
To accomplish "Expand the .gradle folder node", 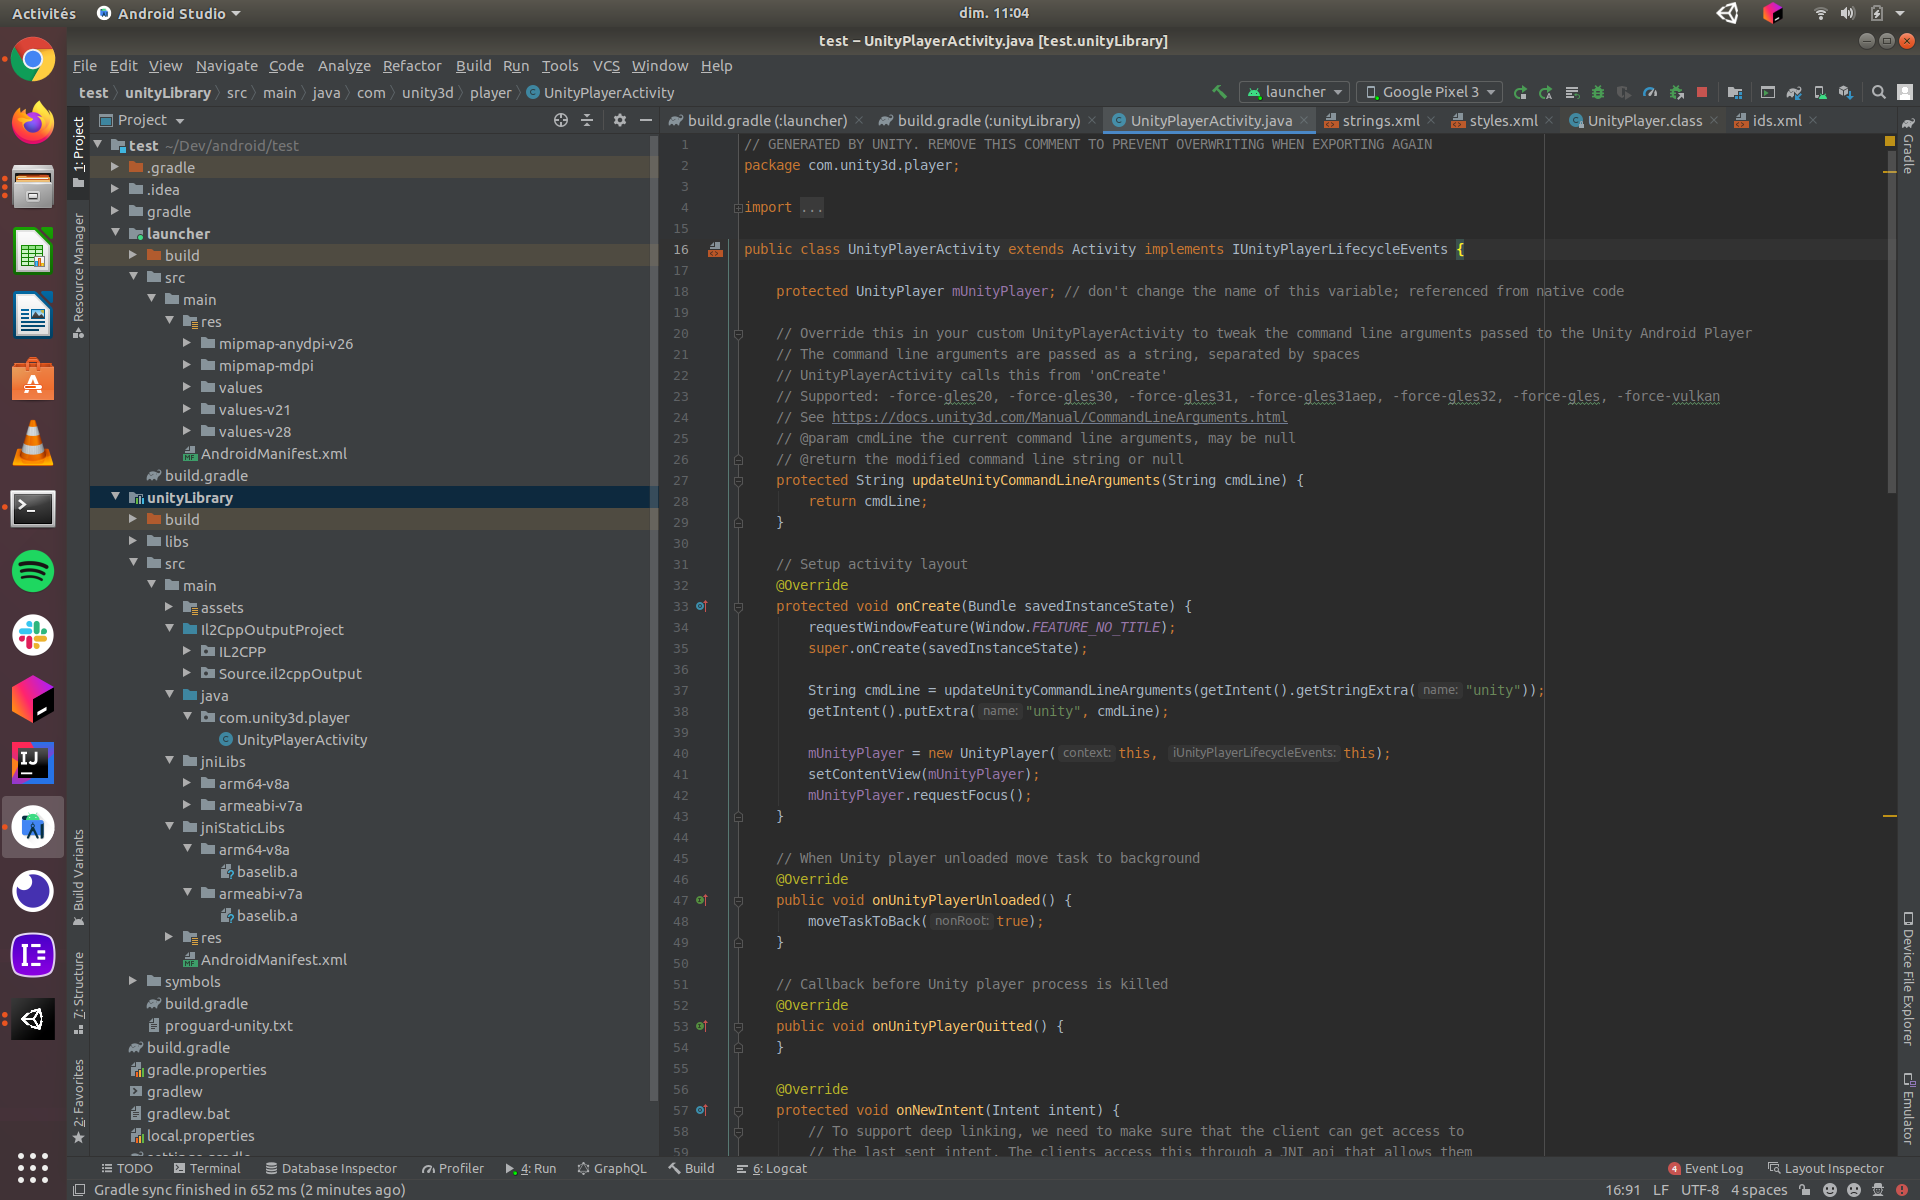I will pos(116,167).
